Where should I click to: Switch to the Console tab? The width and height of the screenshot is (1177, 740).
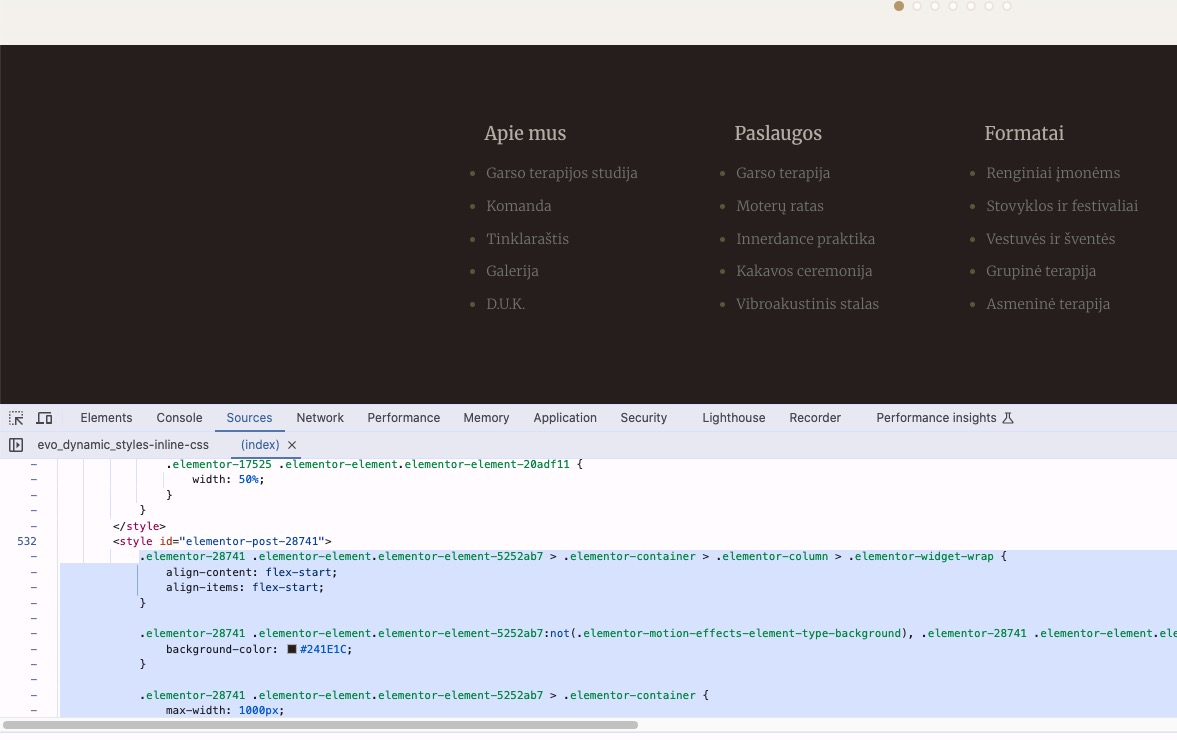coord(179,418)
